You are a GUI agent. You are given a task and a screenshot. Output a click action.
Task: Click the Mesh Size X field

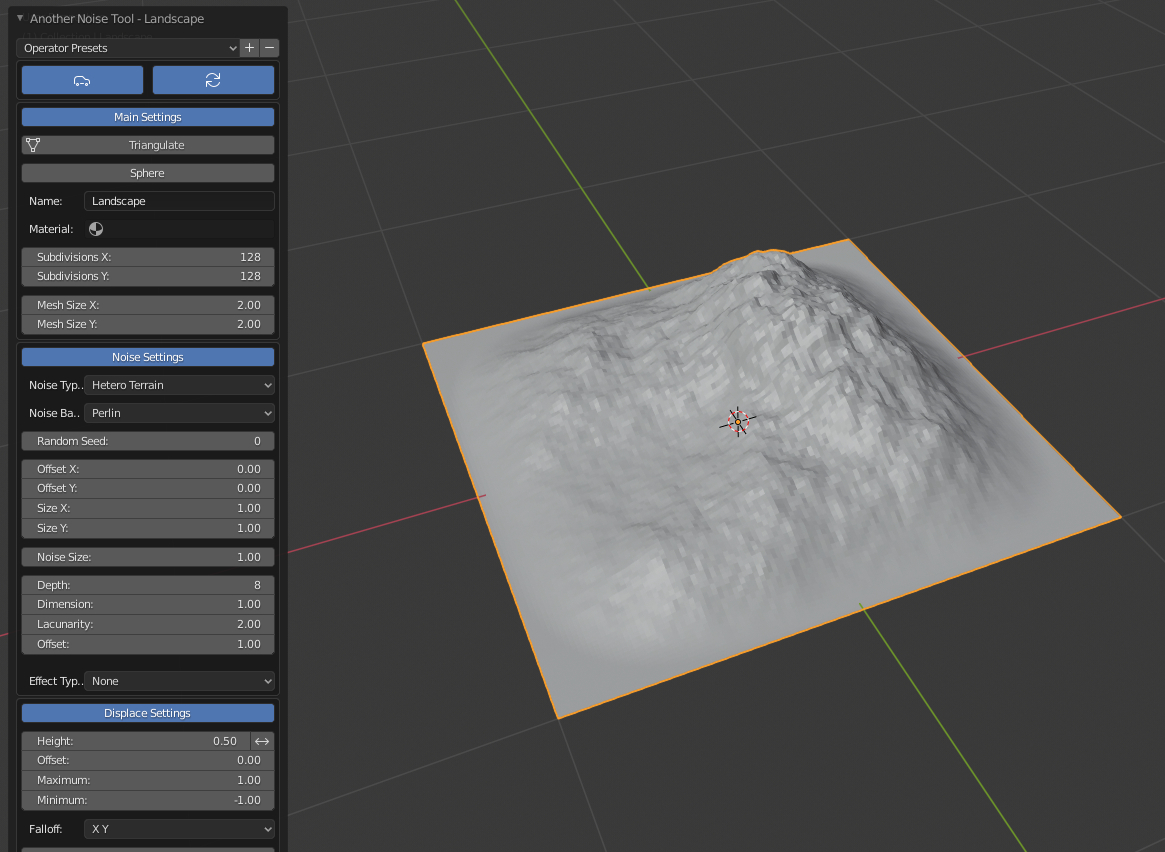click(x=148, y=305)
